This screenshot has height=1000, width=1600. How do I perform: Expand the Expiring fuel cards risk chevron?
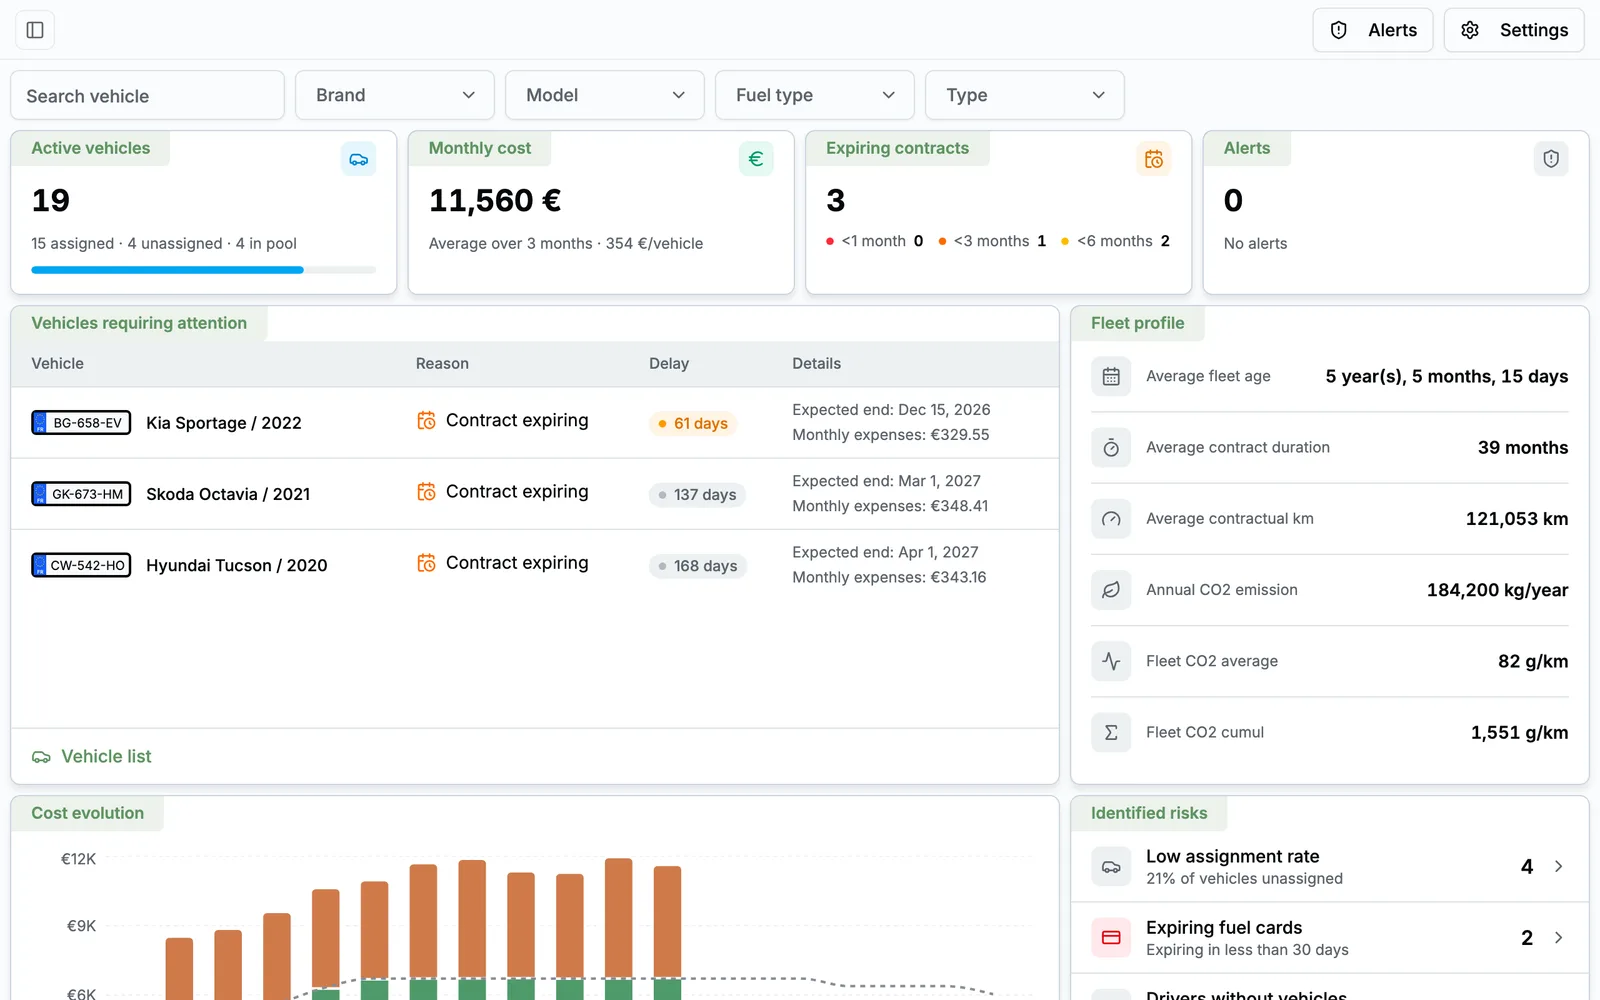click(1558, 938)
